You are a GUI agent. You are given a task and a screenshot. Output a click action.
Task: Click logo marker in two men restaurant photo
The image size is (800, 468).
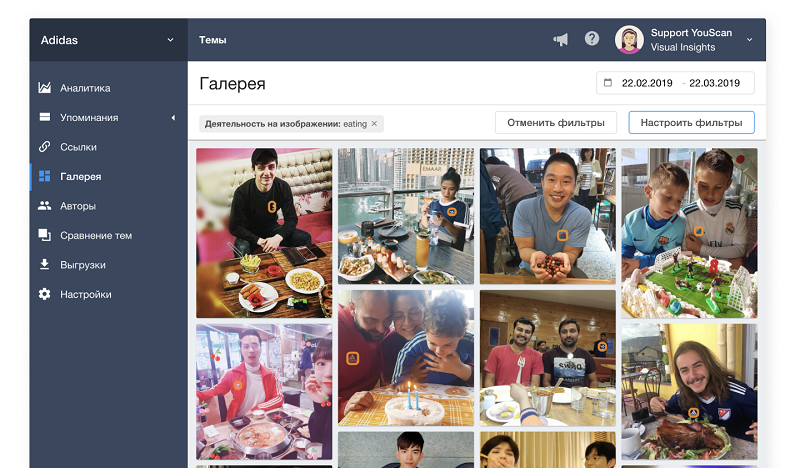pos(602,347)
